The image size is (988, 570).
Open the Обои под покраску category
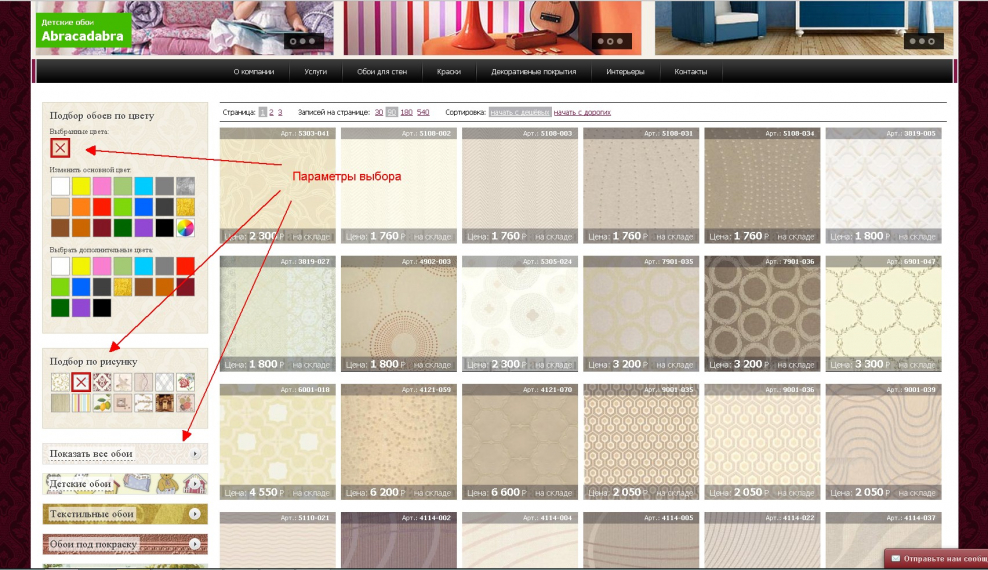coord(125,544)
